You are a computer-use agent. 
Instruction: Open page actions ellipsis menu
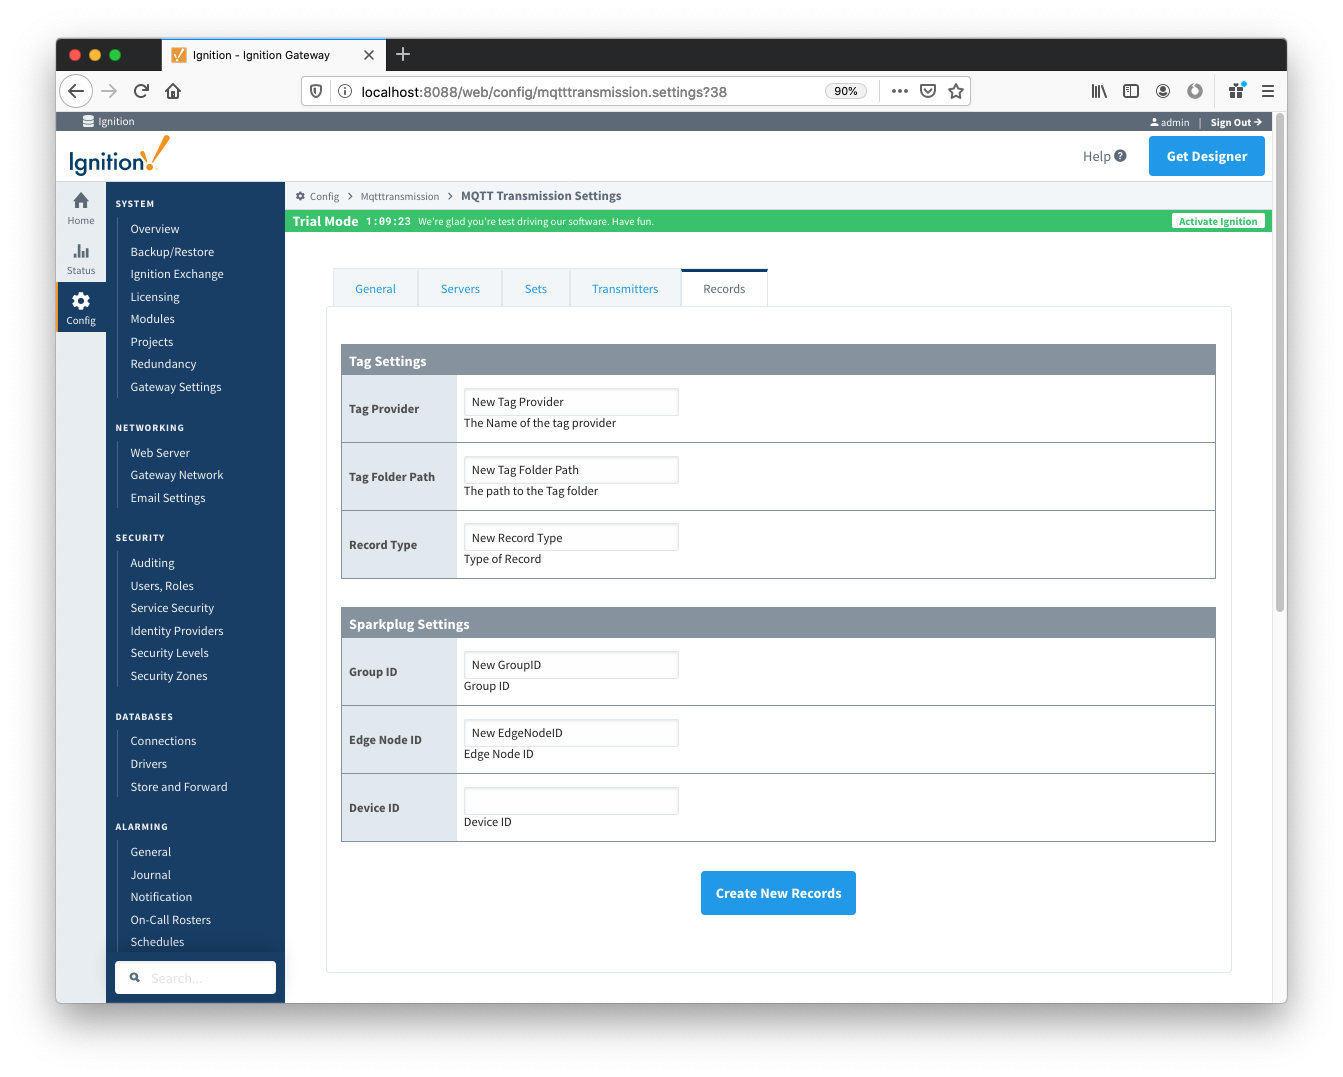(900, 91)
